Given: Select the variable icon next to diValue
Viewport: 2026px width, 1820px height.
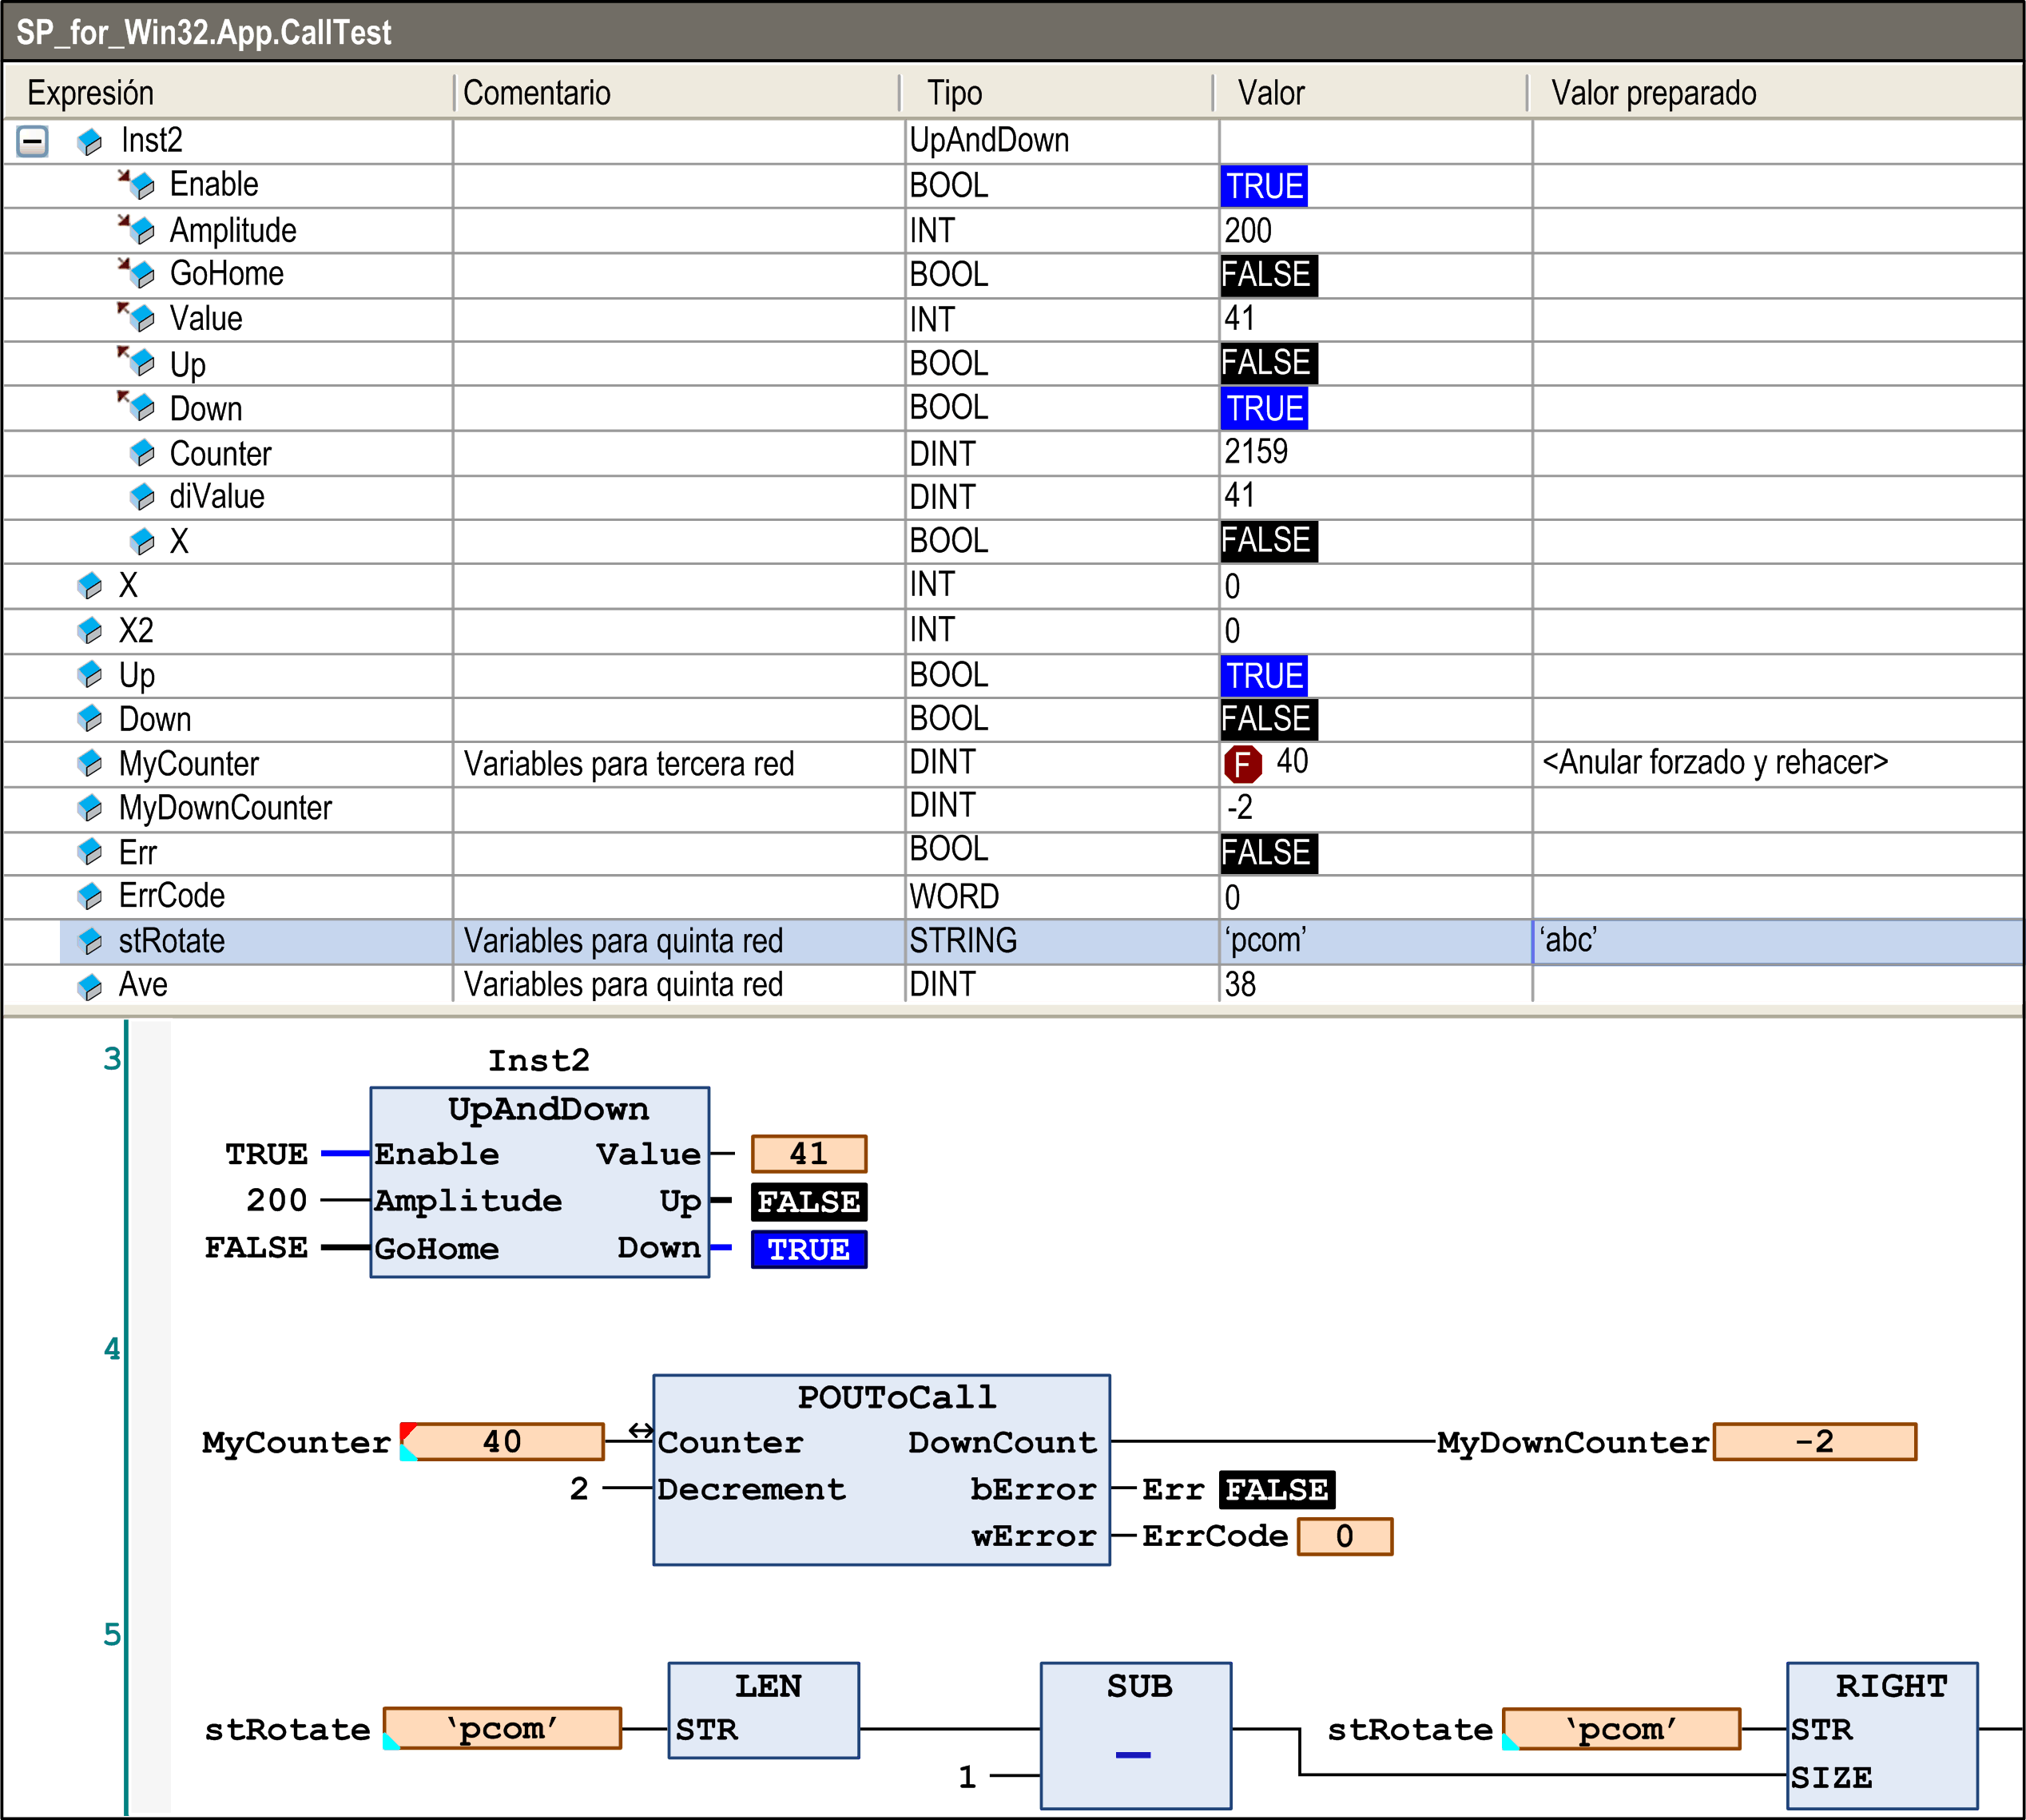Looking at the screenshot, I should click(x=140, y=496).
